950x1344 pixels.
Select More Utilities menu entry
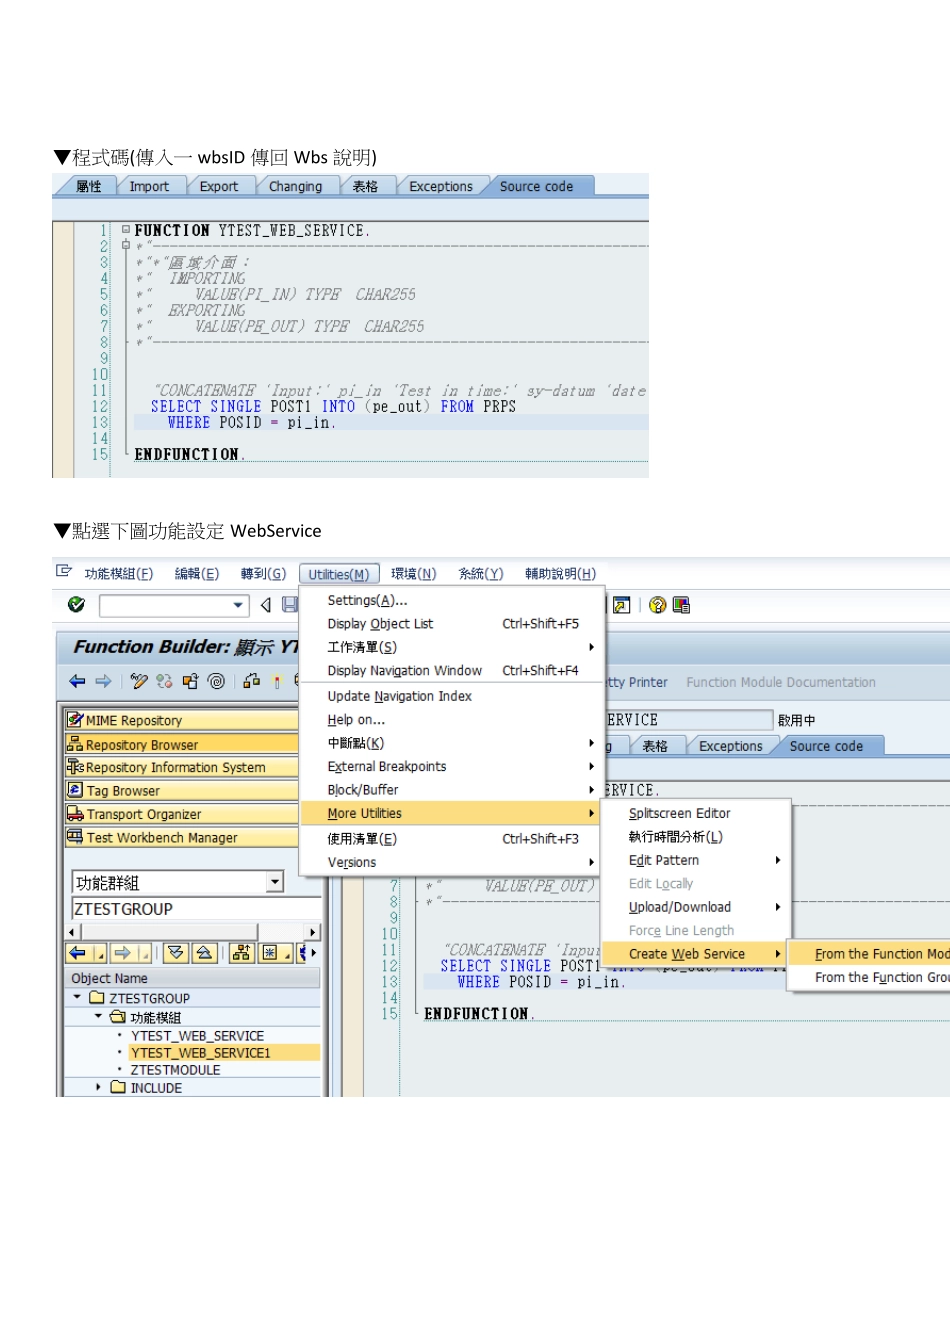point(450,813)
